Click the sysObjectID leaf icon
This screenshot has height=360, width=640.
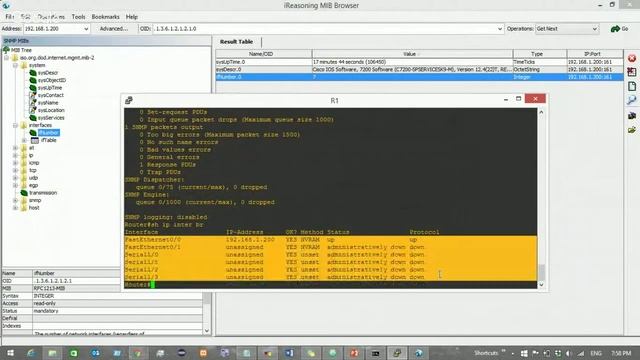(33, 80)
